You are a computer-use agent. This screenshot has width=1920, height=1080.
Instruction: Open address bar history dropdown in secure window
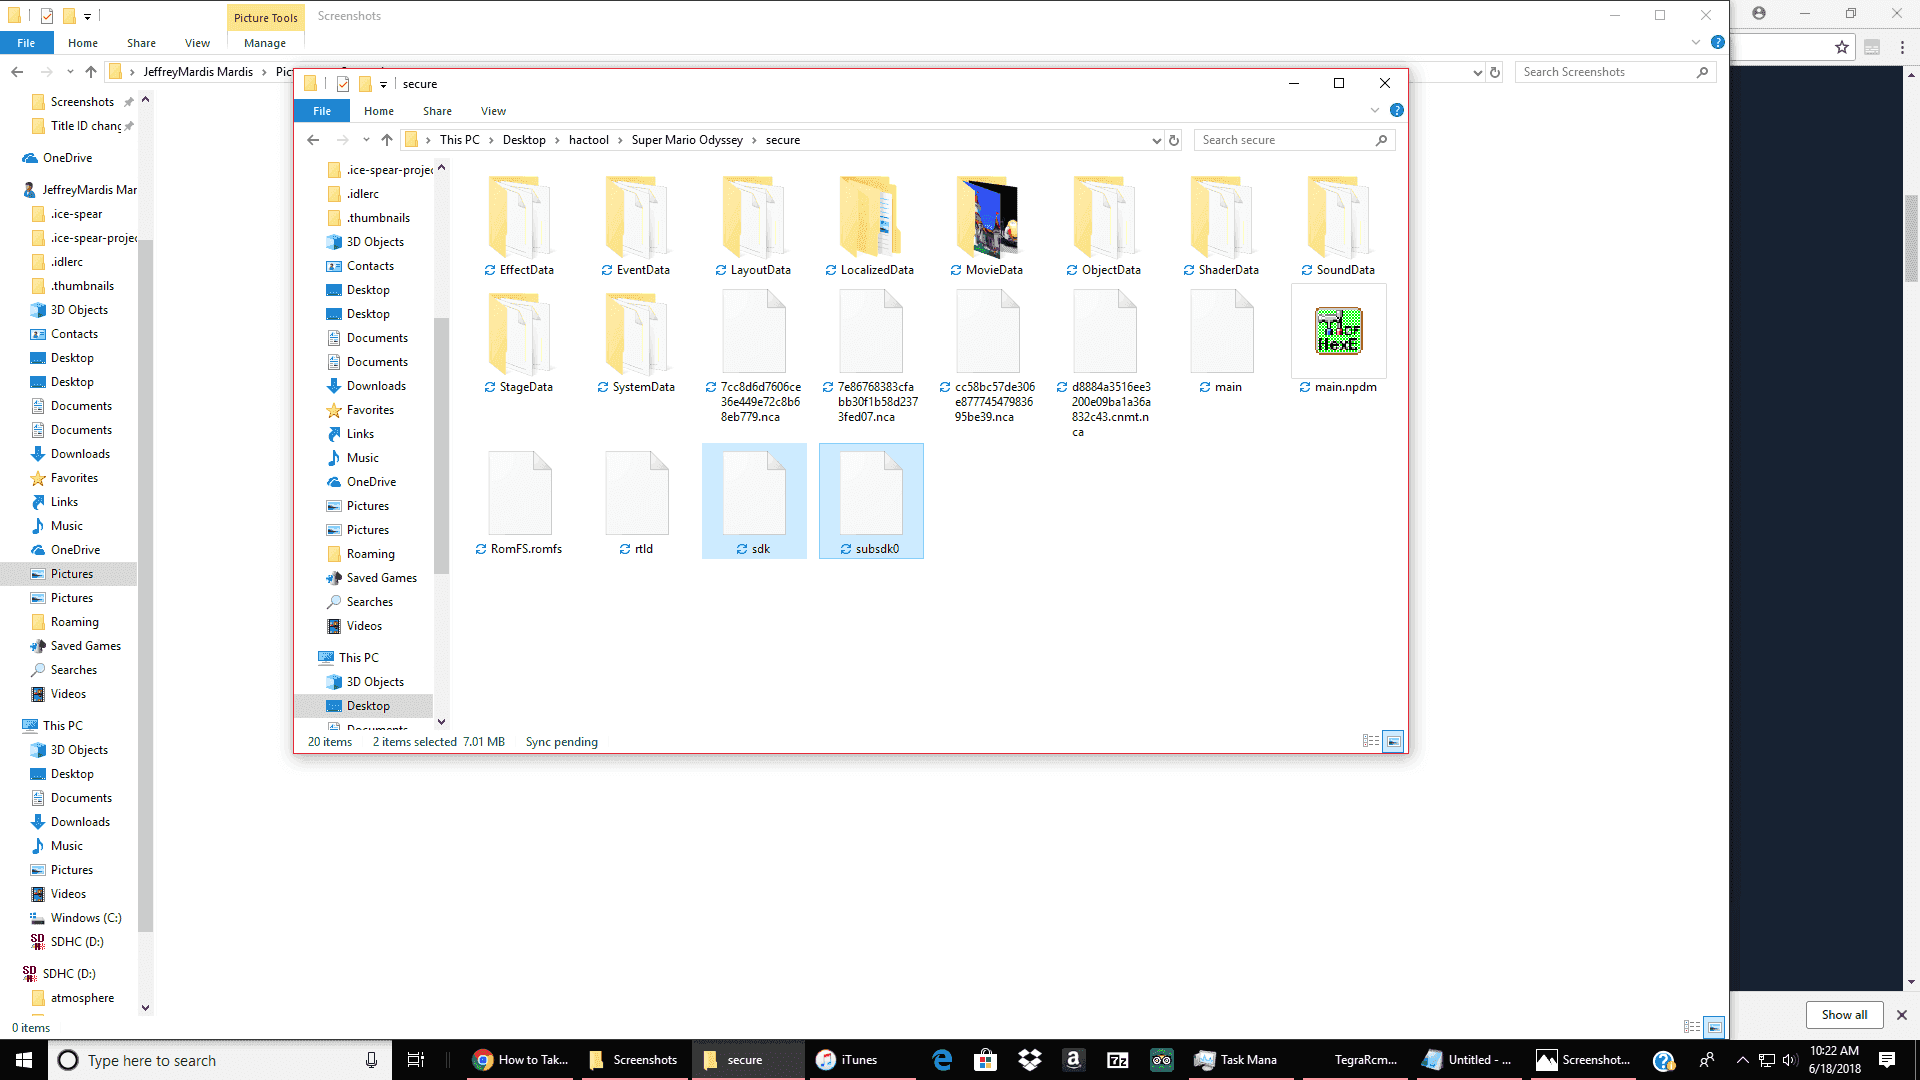[x=1157, y=140]
